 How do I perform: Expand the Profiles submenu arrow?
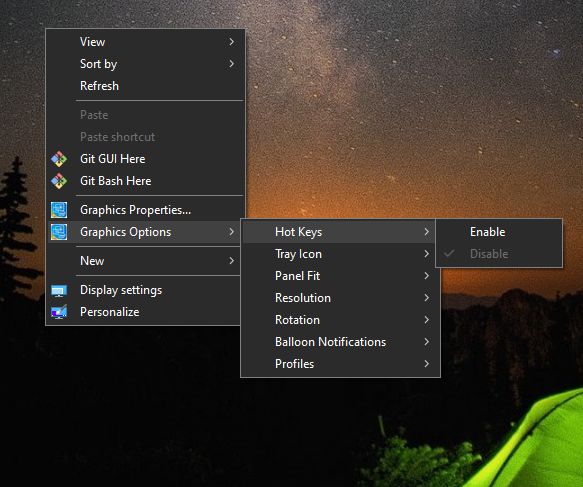(x=426, y=364)
